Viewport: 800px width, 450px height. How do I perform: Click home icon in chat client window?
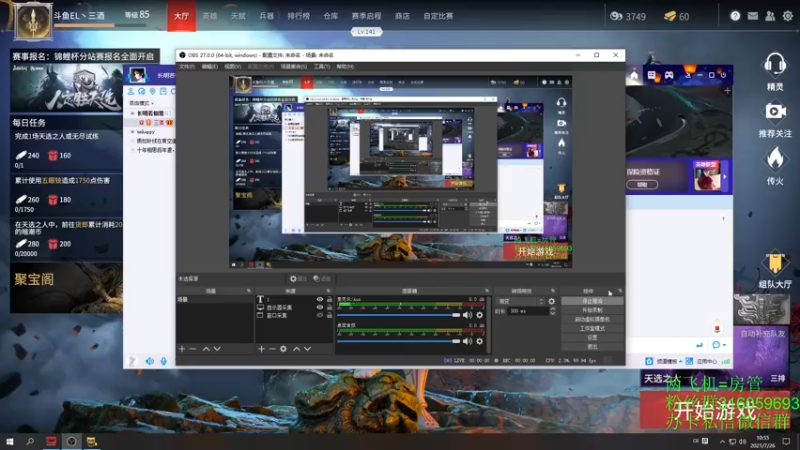pos(634,75)
